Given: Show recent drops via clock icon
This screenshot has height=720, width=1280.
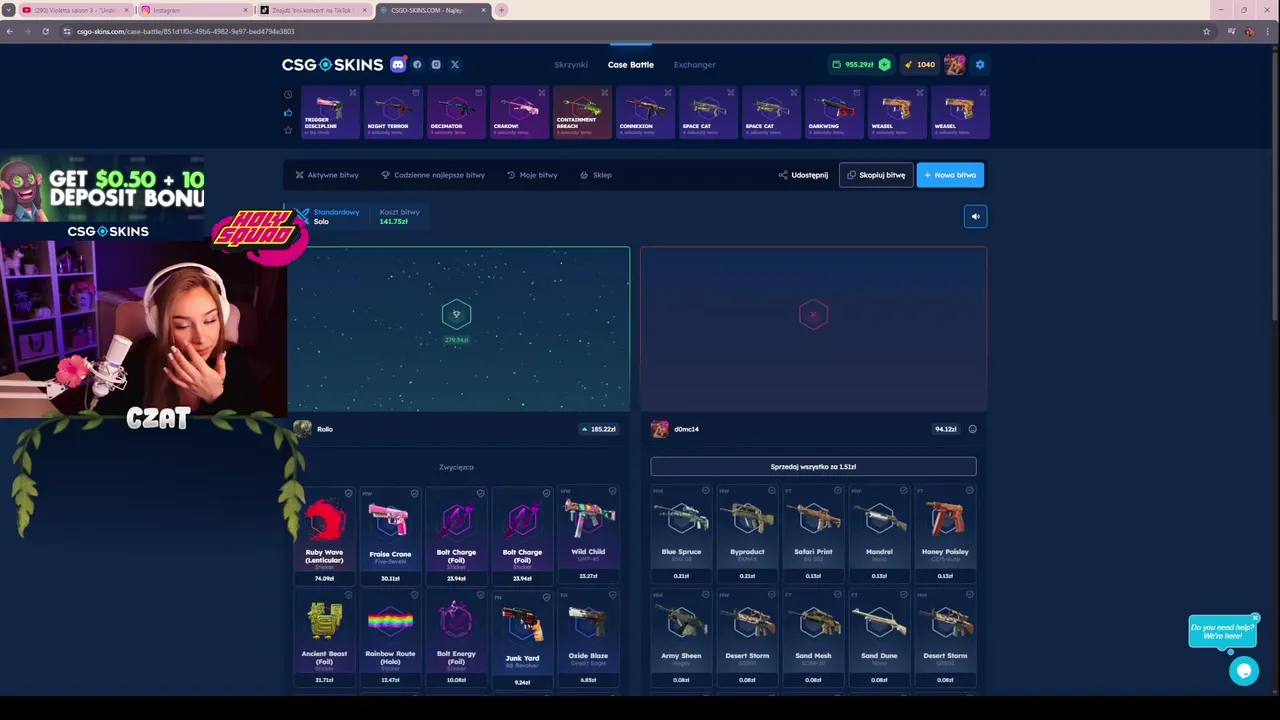Looking at the screenshot, I should tap(288, 95).
